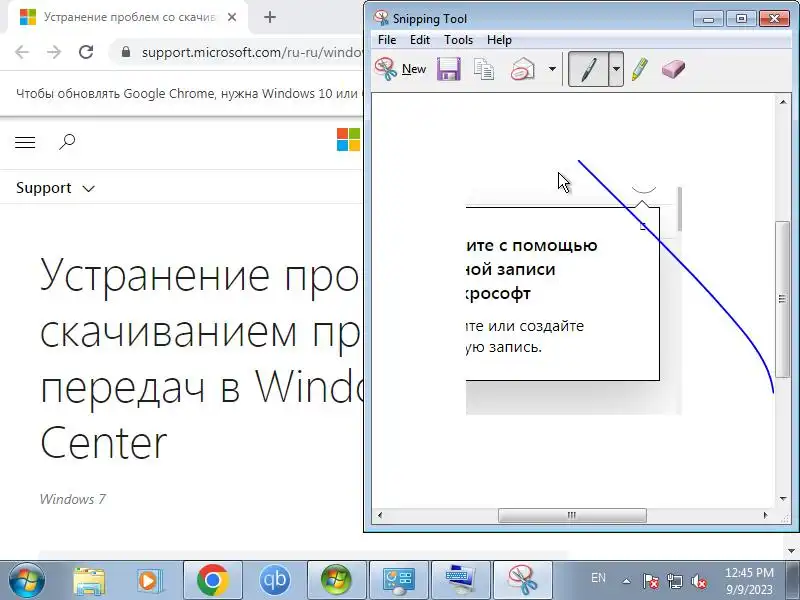Open the Control Panel taskbar item
This screenshot has height=600, width=800.
point(398,581)
